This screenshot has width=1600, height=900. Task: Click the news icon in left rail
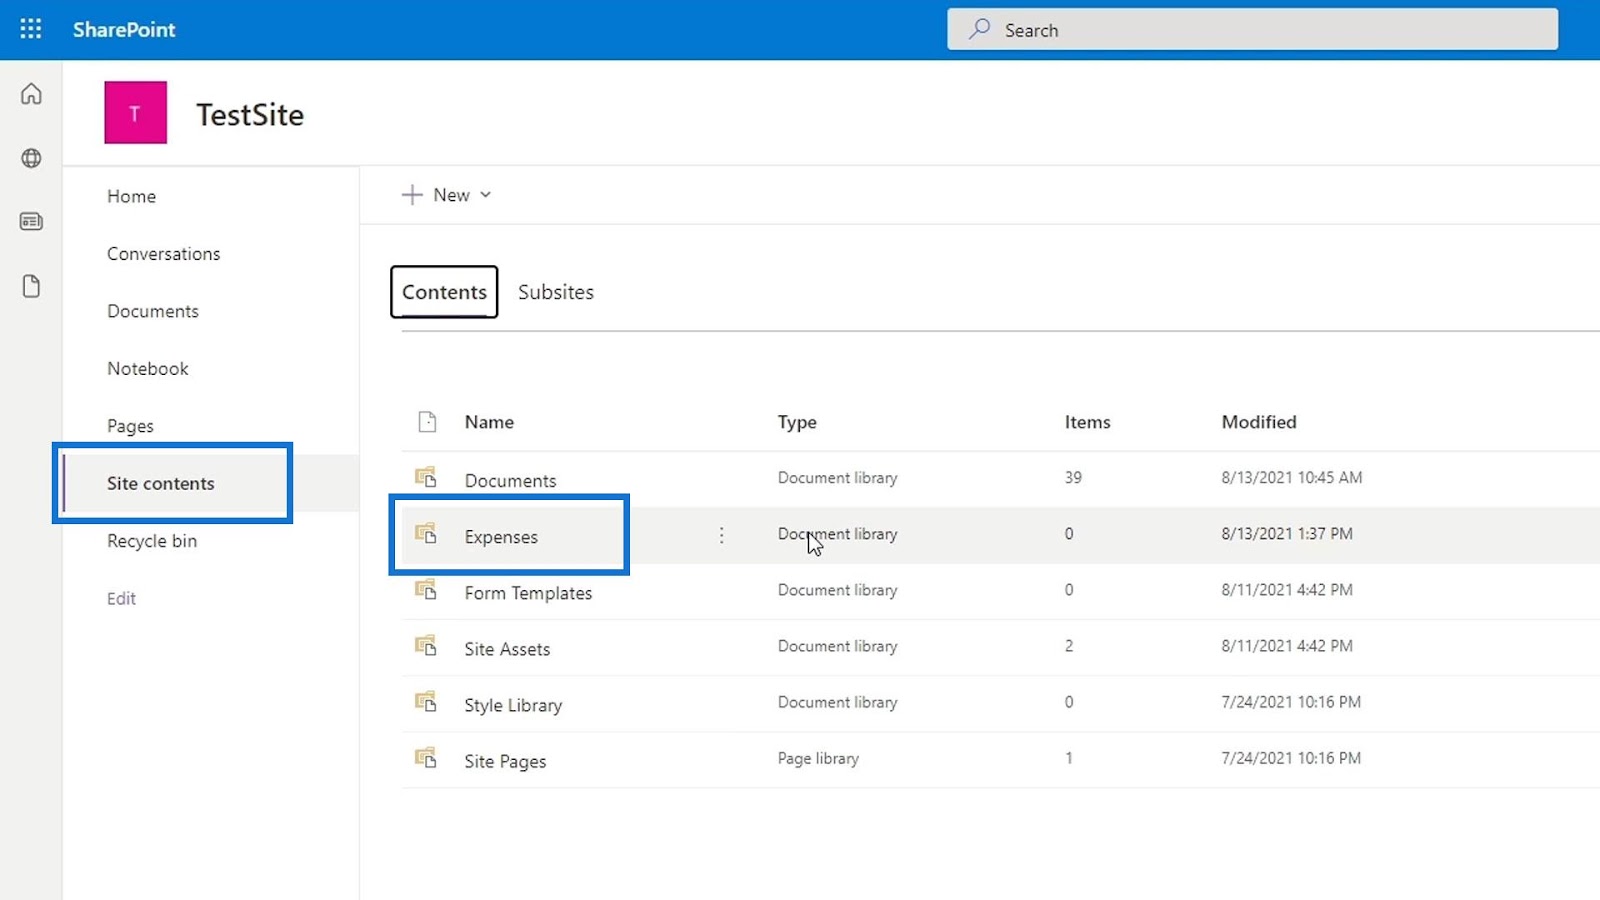pos(31,221)
